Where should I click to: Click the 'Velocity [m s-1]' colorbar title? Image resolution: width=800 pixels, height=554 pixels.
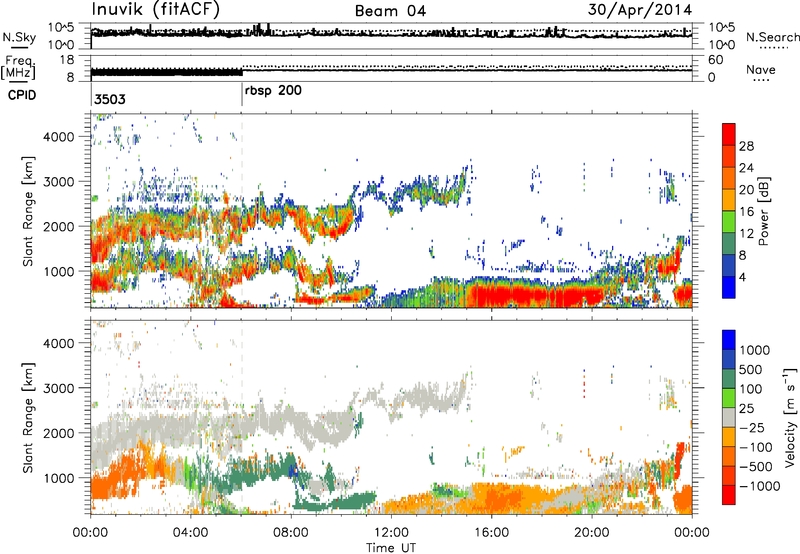pos(790,417)
